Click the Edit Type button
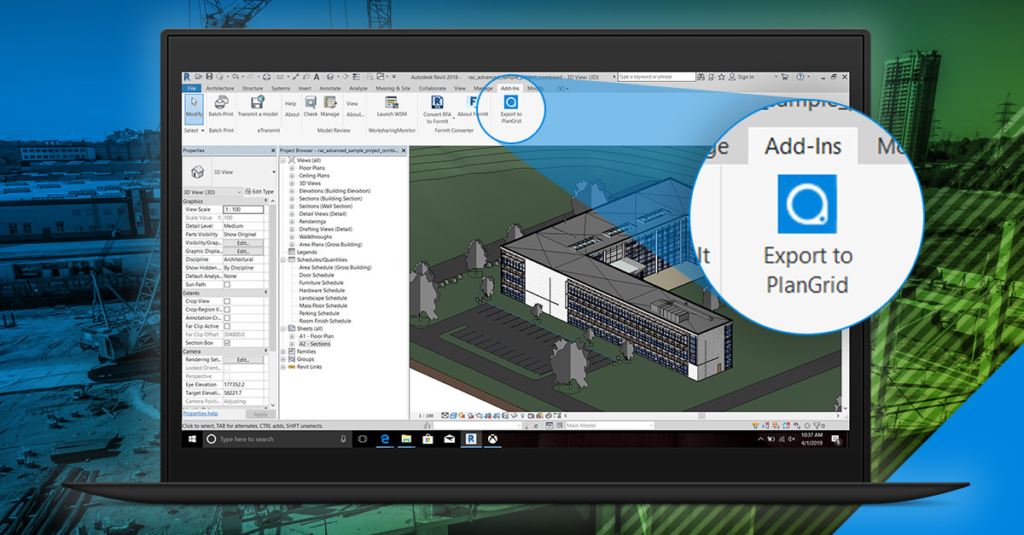1024x535 pixels. pos(258,191)
